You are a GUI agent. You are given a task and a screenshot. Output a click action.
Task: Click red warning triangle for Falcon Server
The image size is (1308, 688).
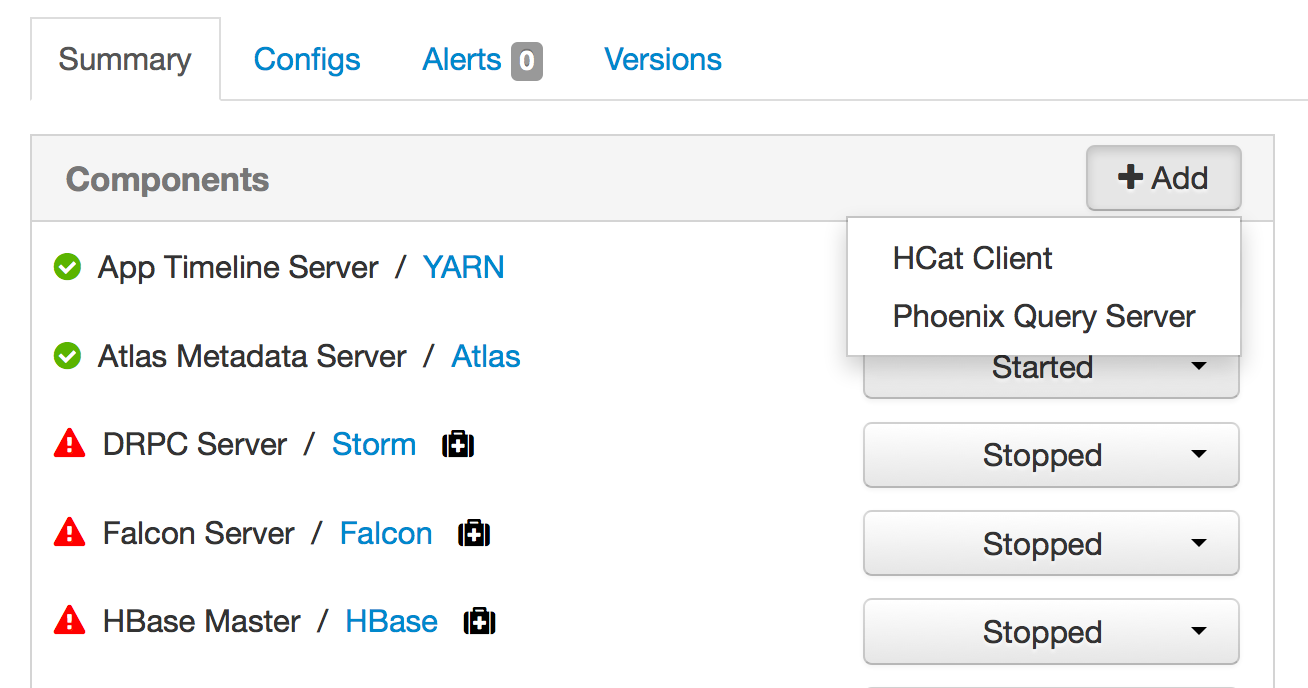[68, 532]
